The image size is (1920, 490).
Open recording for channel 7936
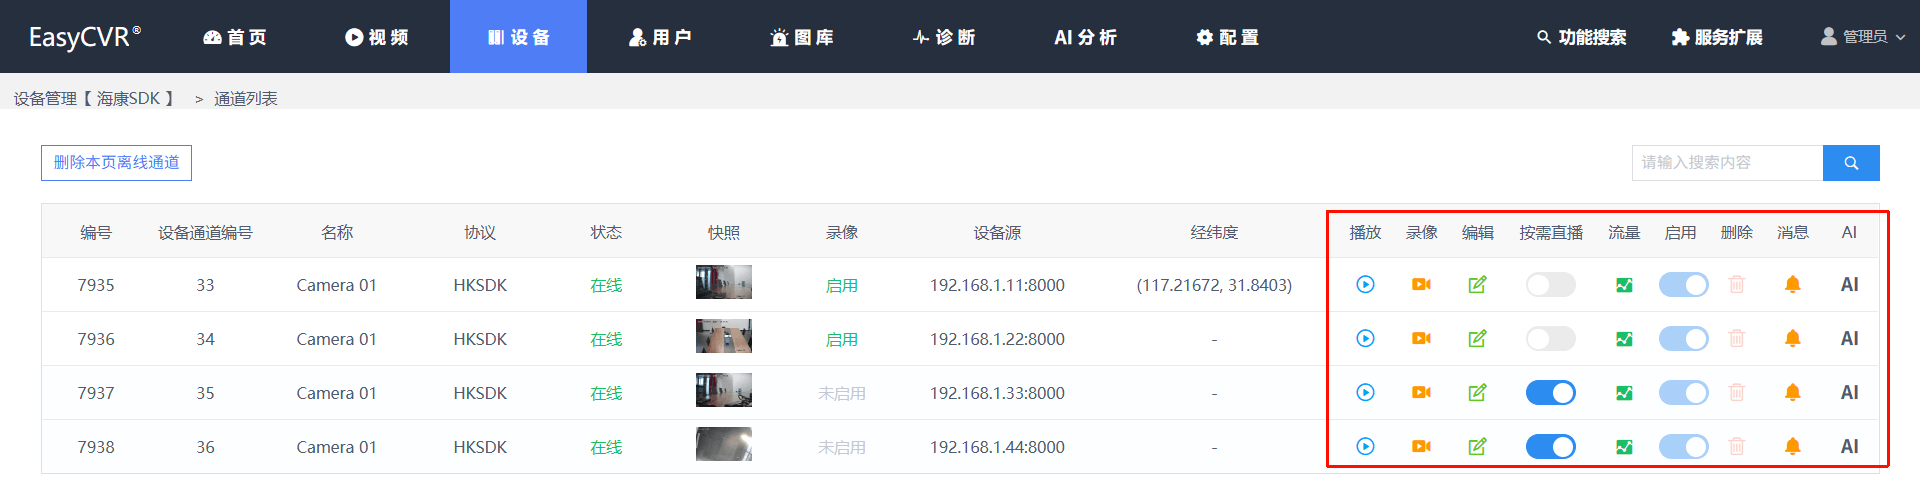[x=1421, y=339]
